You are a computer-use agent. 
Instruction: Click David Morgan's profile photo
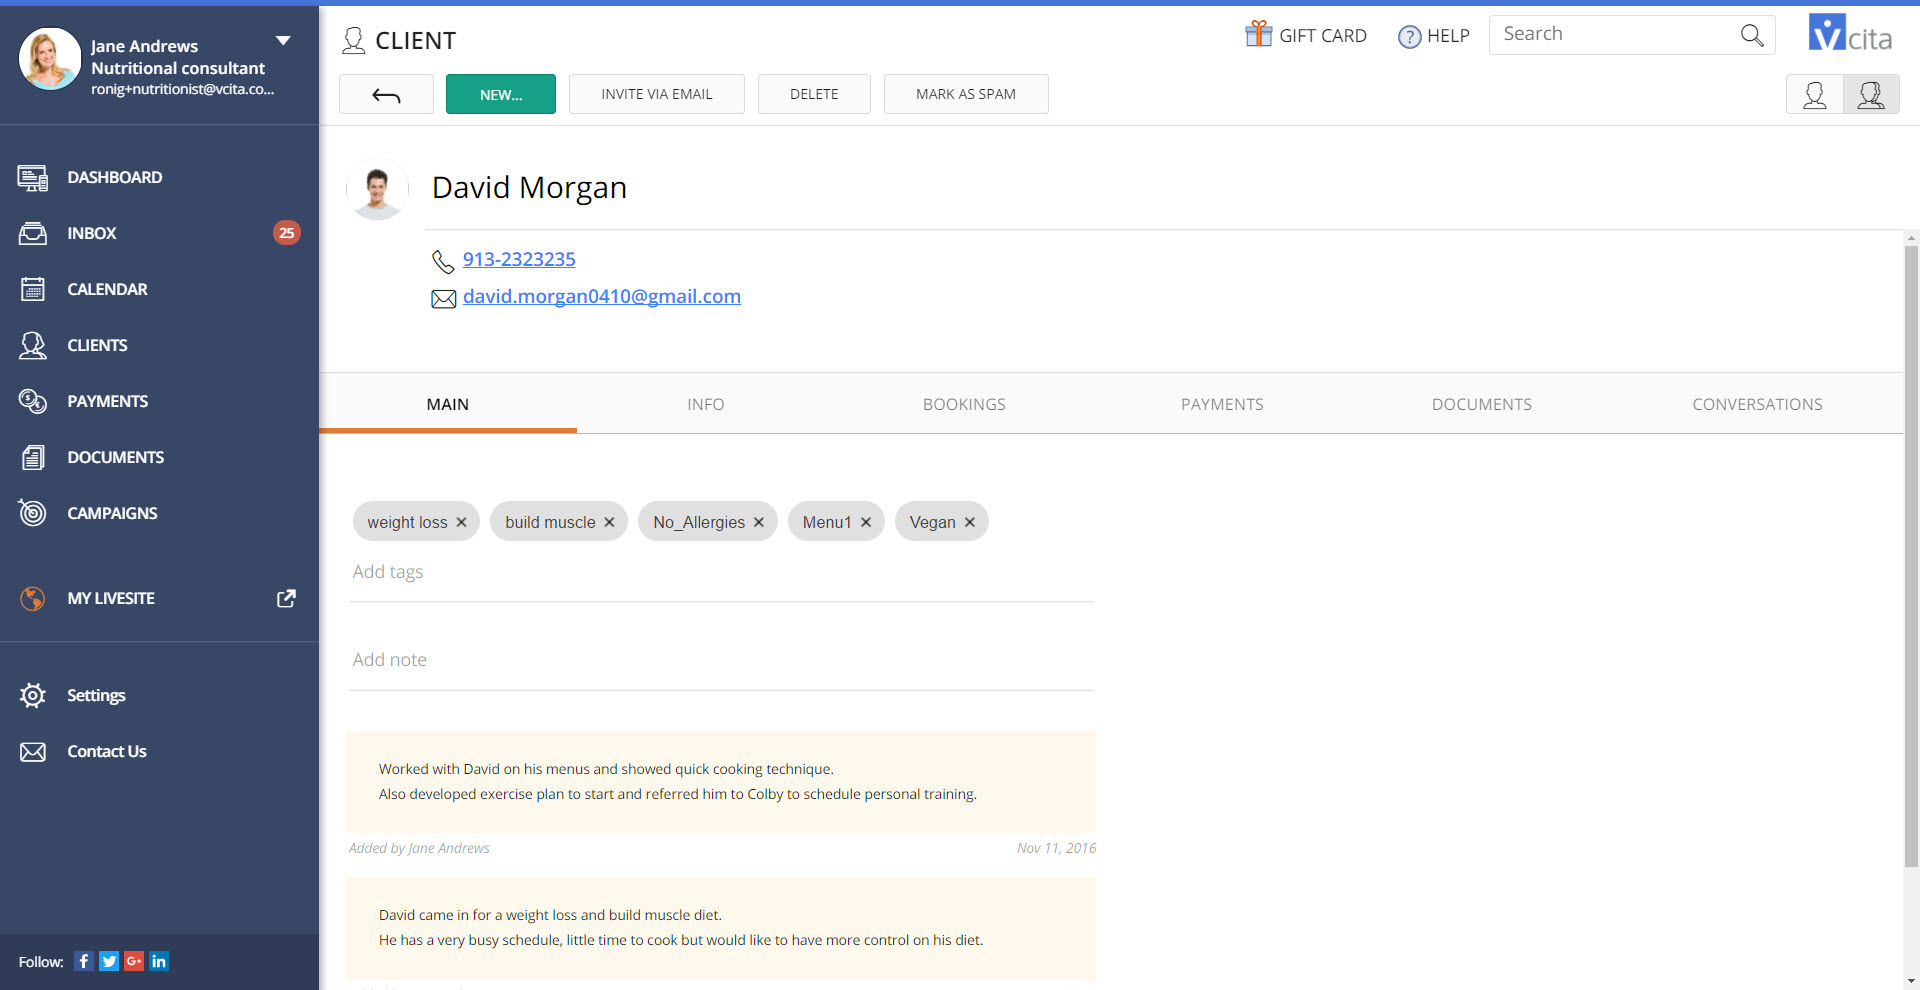(377, 189)
